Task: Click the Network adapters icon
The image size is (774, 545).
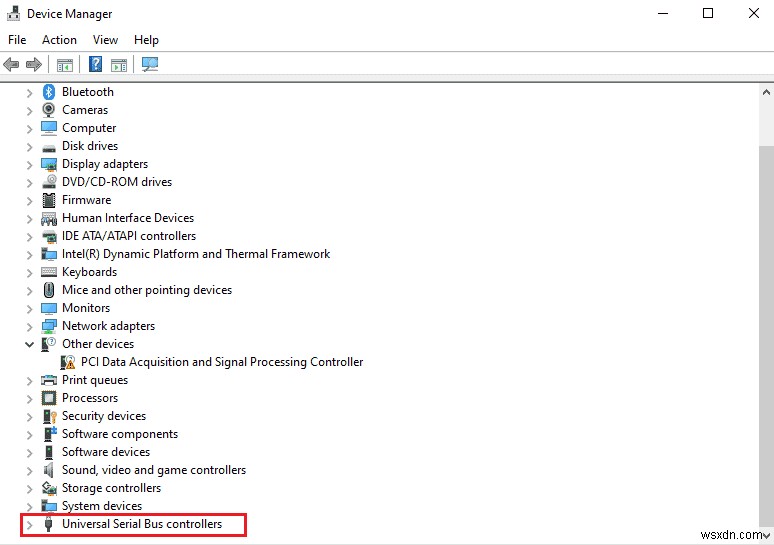Action: (49, 326)
